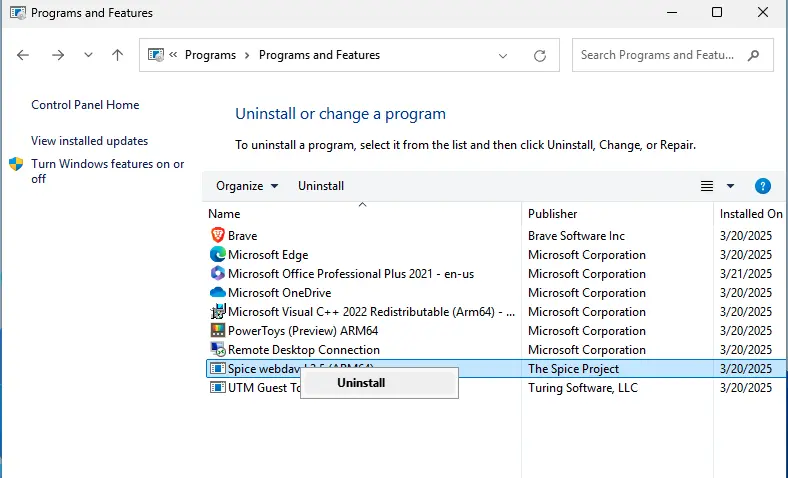Expand the view options dropdown arrow

730,186
